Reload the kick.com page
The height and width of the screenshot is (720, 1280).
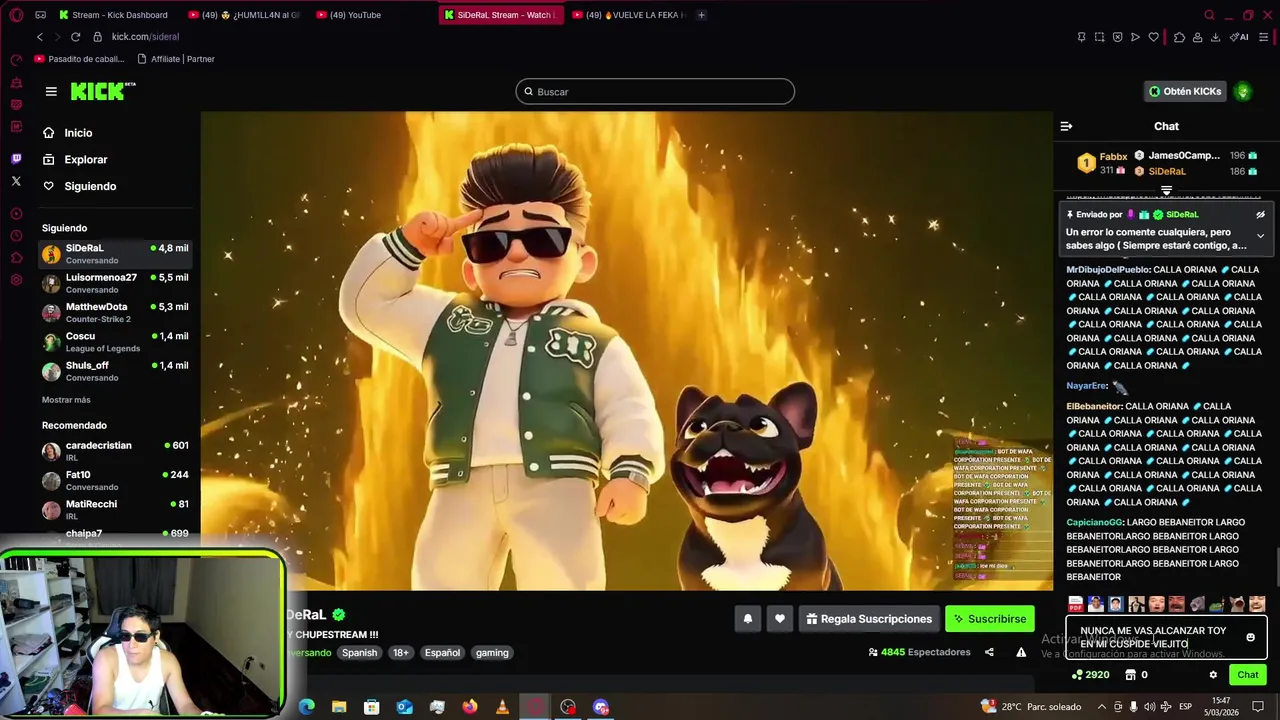click(x=75, y=37)
